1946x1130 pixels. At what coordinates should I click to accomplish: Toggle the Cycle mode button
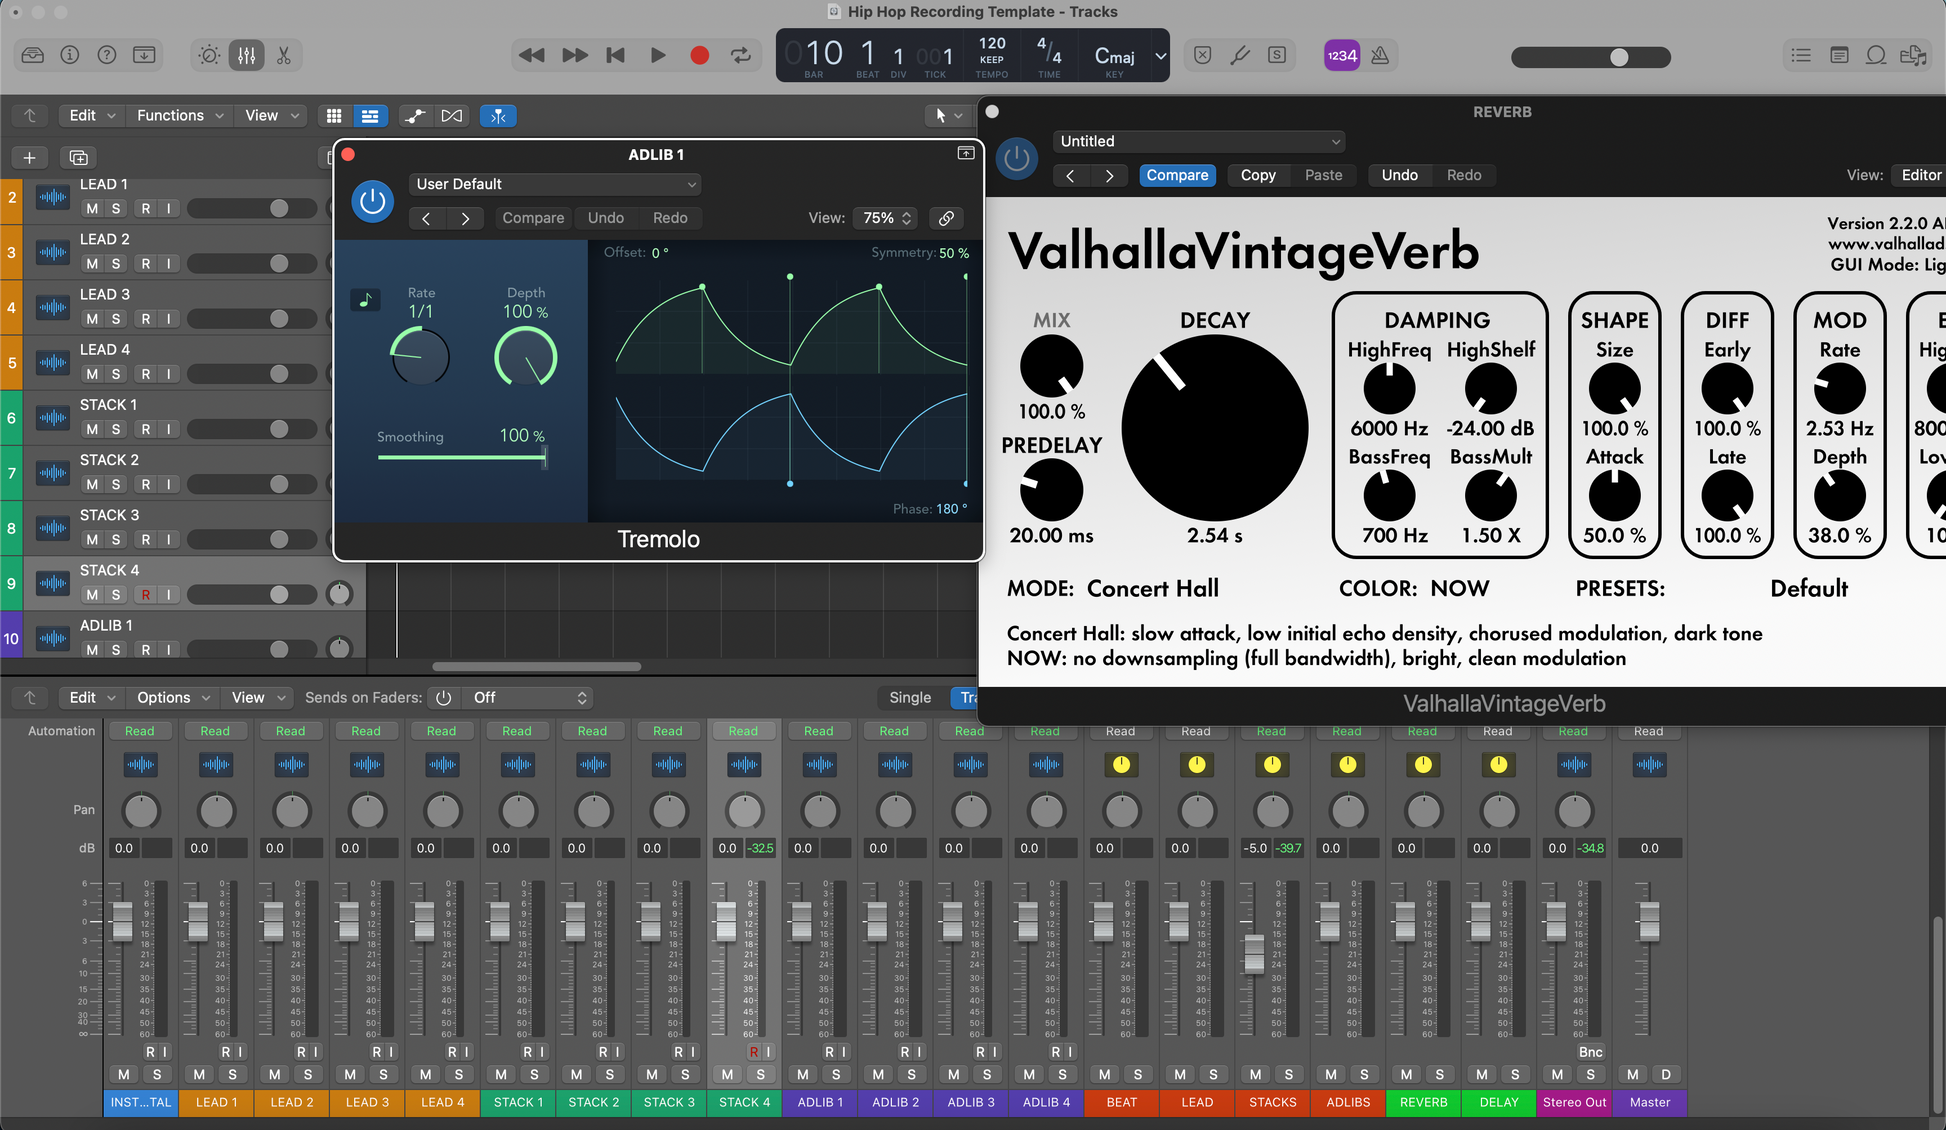[741, 56]
